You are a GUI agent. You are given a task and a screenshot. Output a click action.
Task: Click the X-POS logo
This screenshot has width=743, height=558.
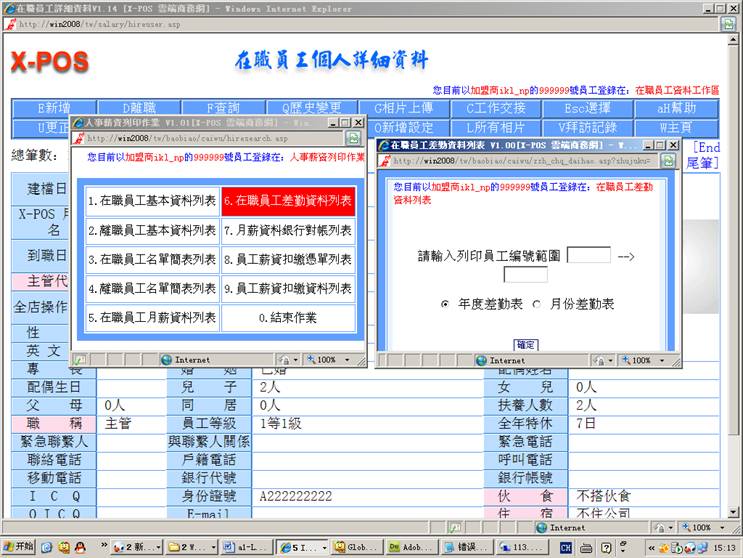[50, 61]
